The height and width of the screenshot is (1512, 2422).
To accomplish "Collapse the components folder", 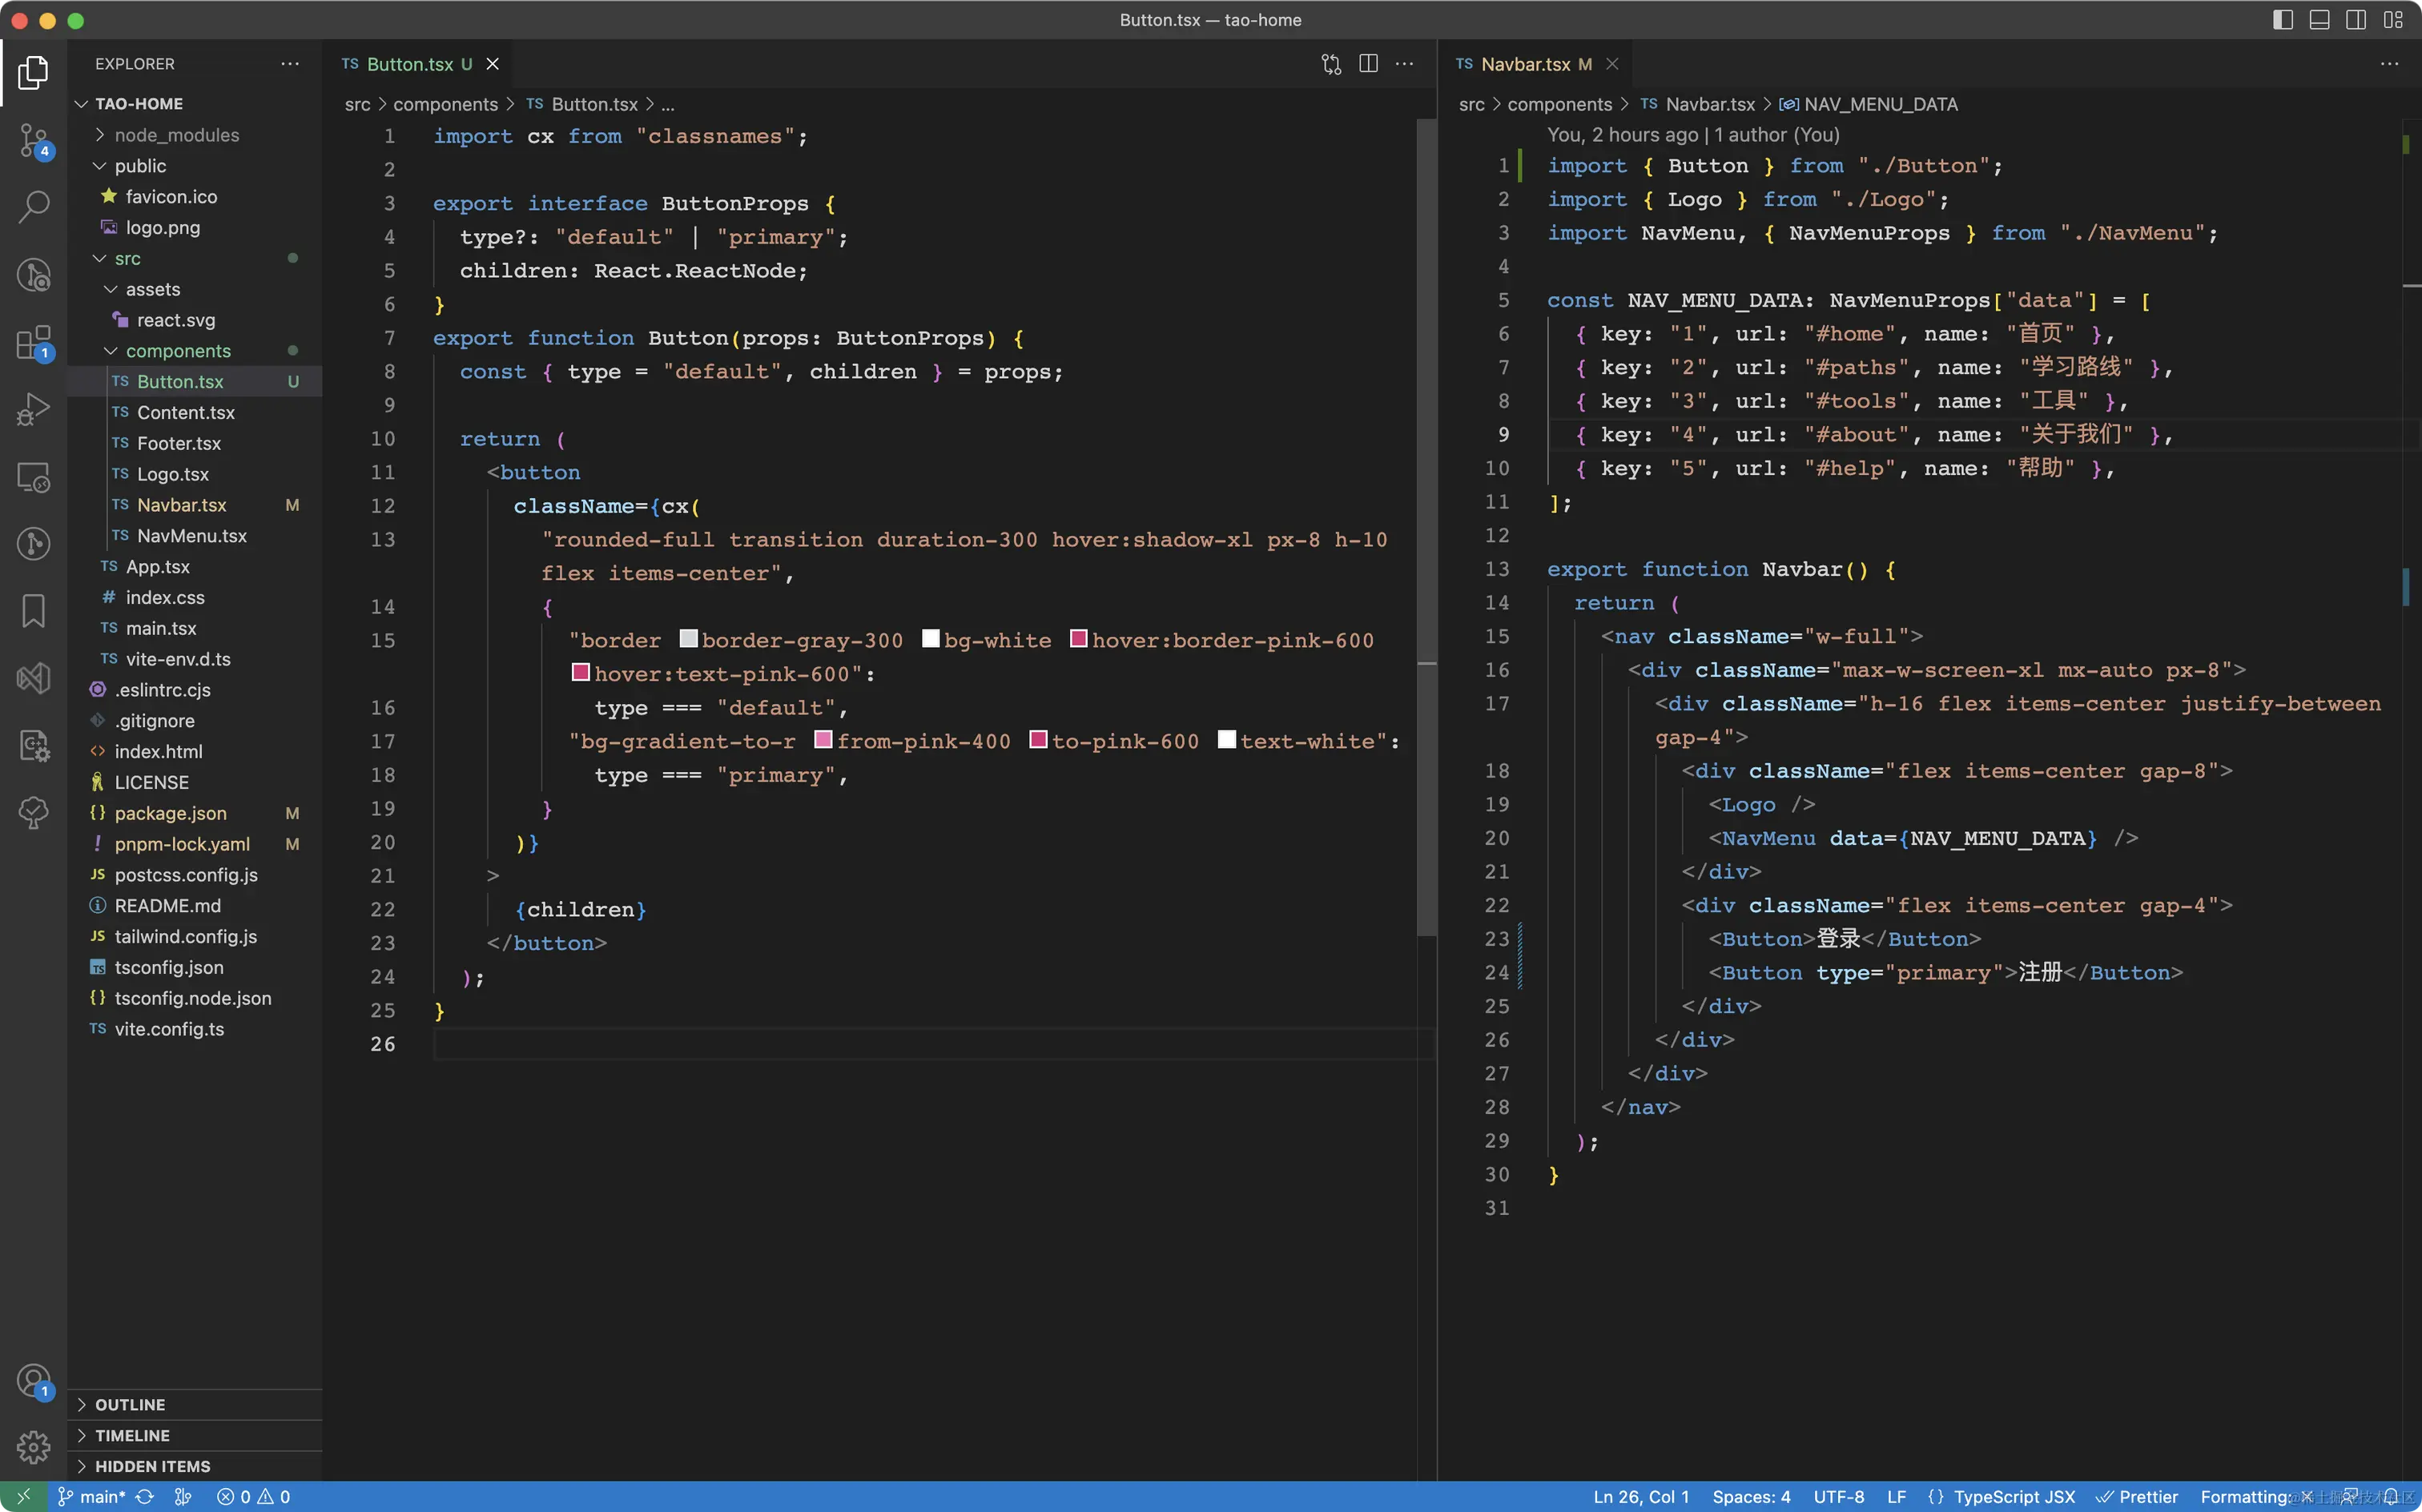I will tap(178, 351).
